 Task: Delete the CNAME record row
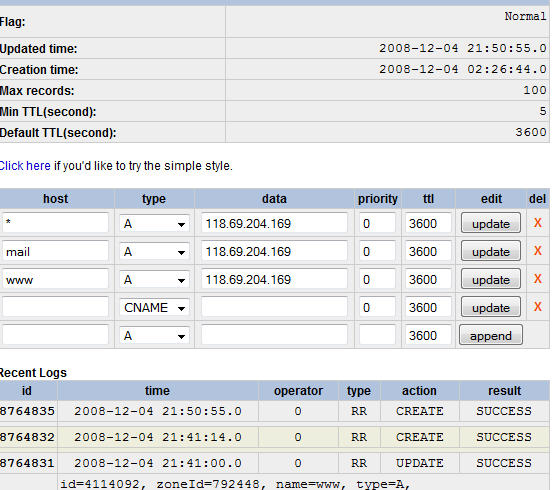[537, 307]
